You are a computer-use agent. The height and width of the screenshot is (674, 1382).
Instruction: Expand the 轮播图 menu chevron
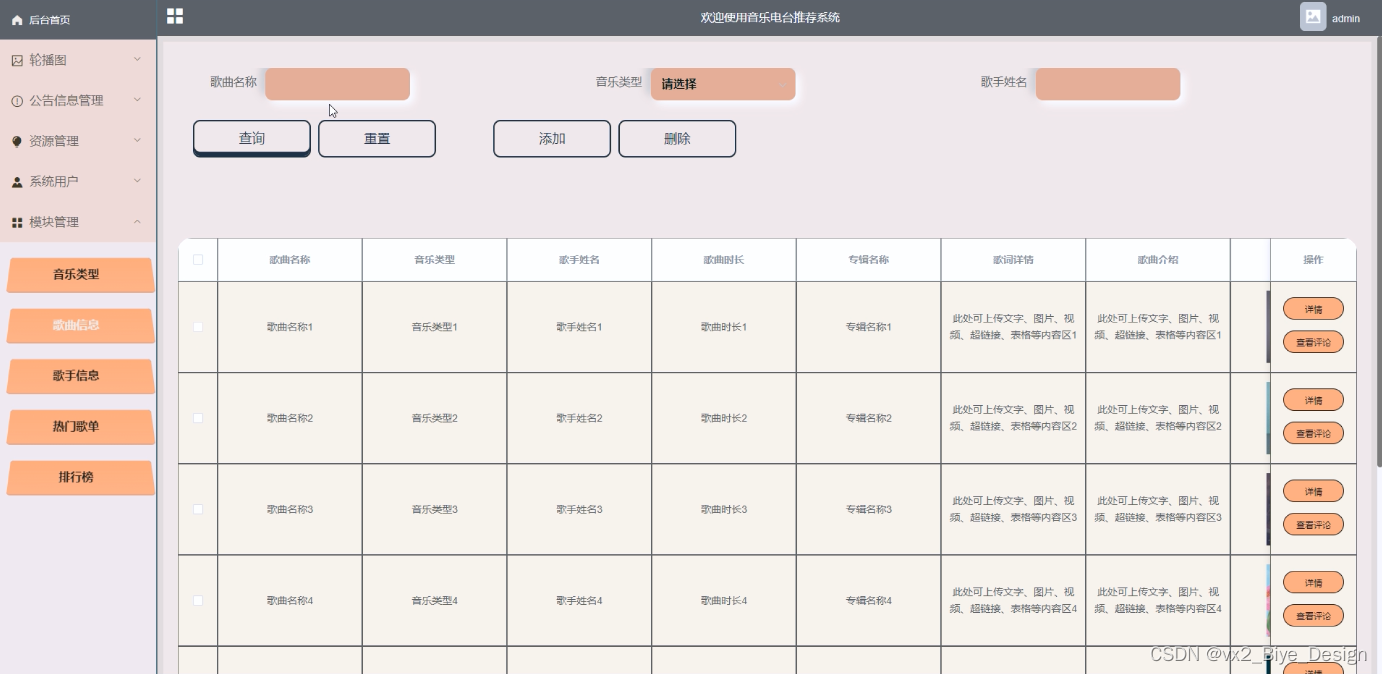pyautogui.click(x=137, y=59)
